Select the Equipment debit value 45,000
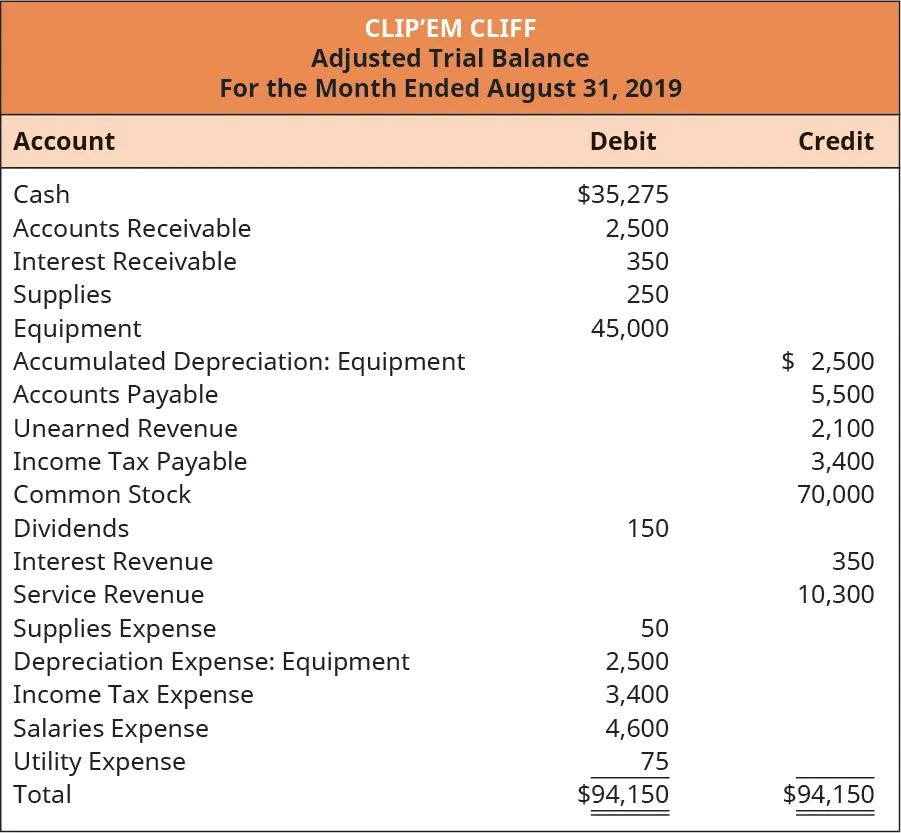 630,329
